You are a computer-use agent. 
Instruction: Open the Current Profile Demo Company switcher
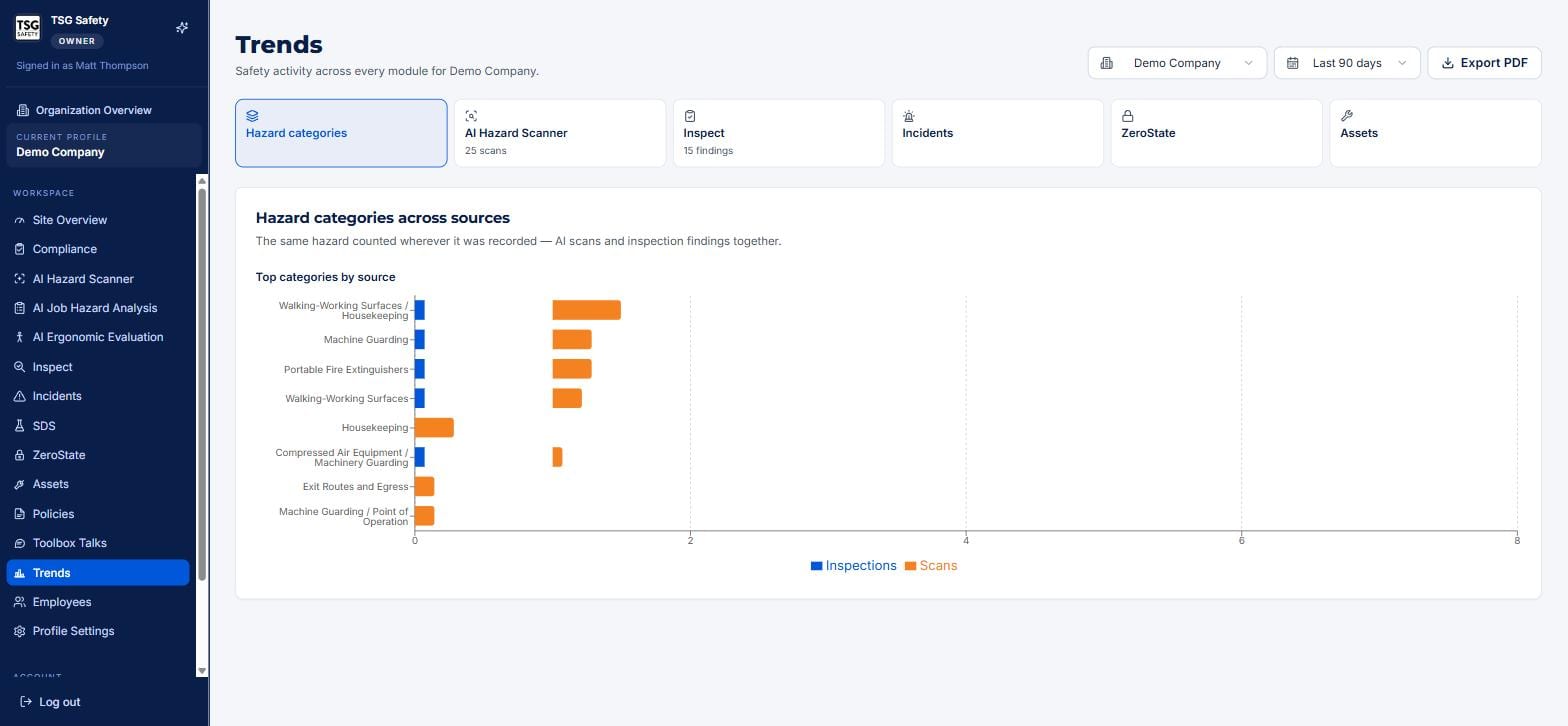click(x=104, y=145)
